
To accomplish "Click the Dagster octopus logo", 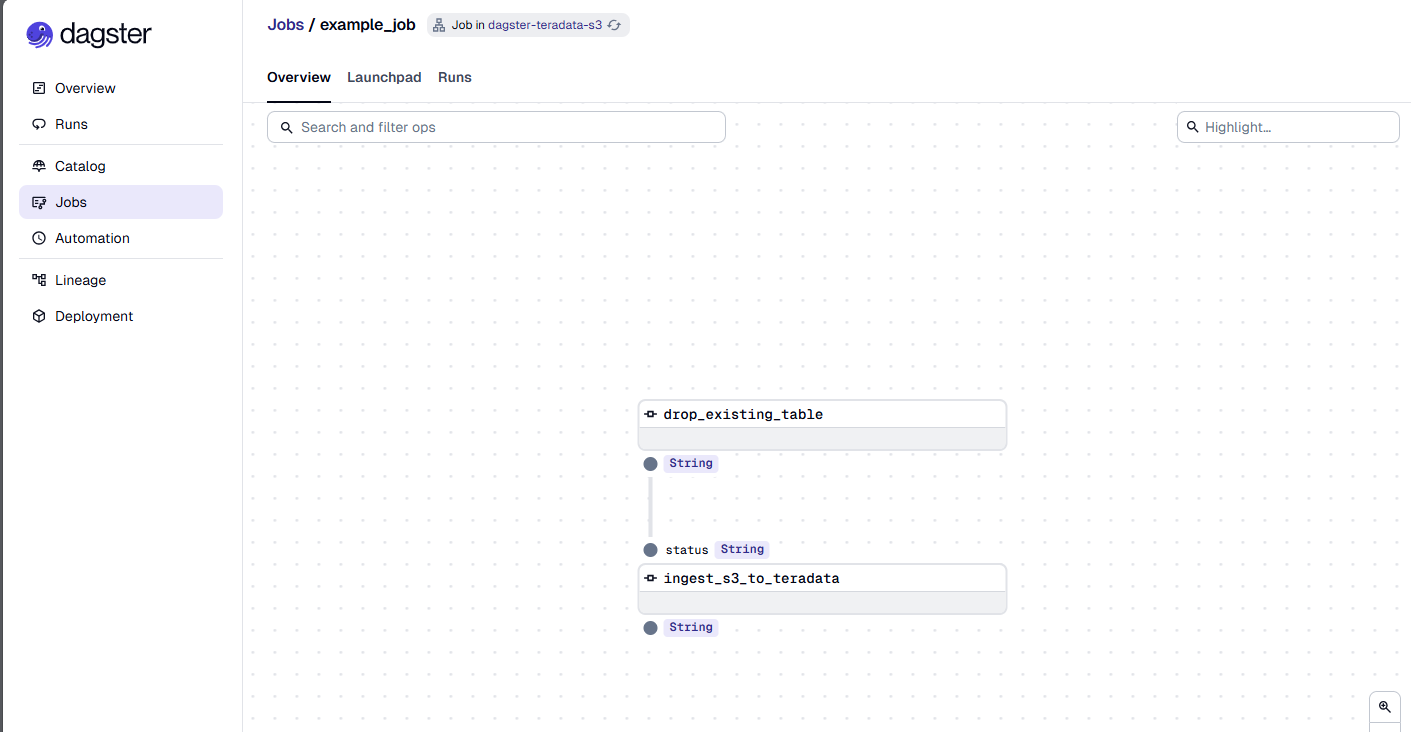I will click(39, 35).
